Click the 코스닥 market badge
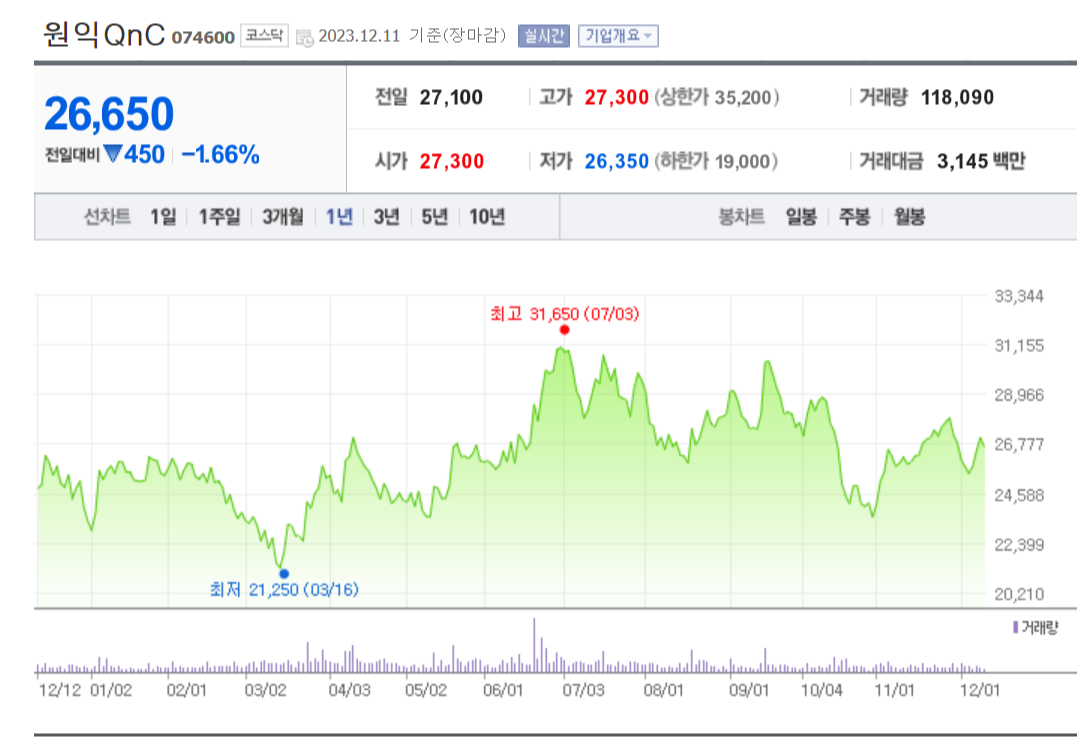The image size is (1077, 737). (x=264, y=35)
